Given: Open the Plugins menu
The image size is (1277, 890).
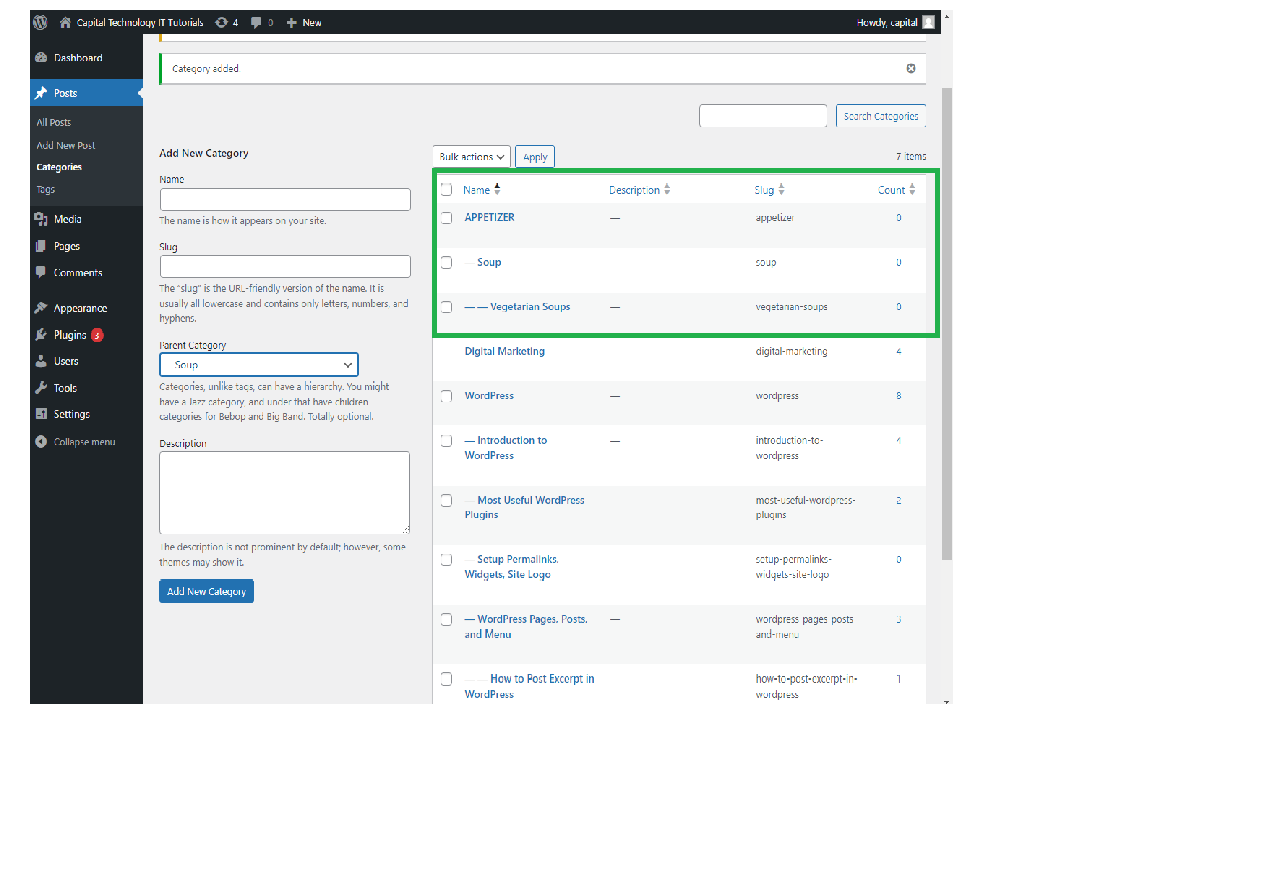Looking at the screenshot, I should point(69,335).
